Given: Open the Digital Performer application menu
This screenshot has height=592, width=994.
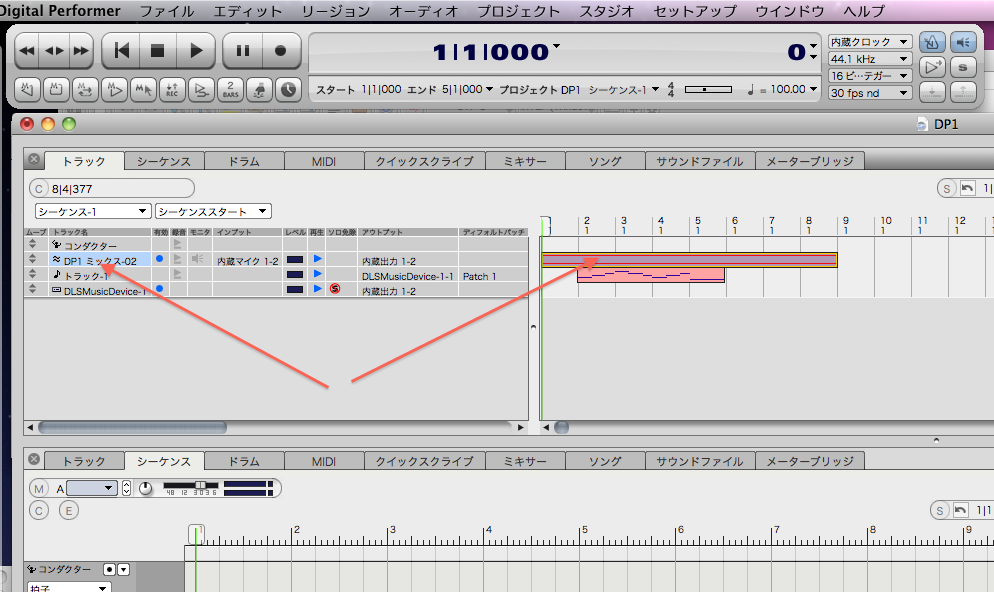Looking at the screenshot, I should 60,11.
